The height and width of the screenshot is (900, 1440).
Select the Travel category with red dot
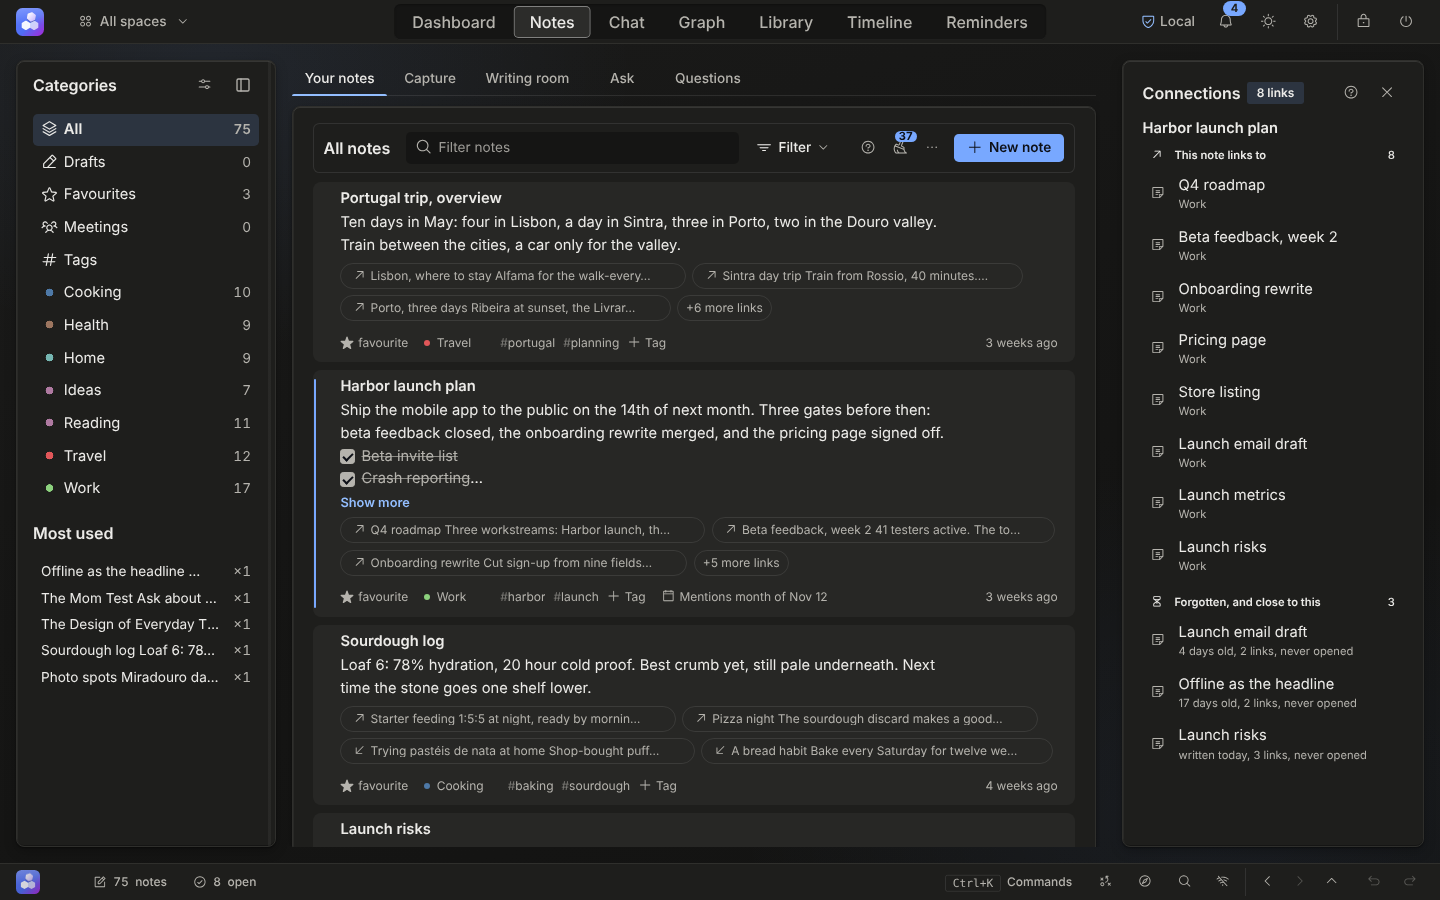click(x=146, y=456)
